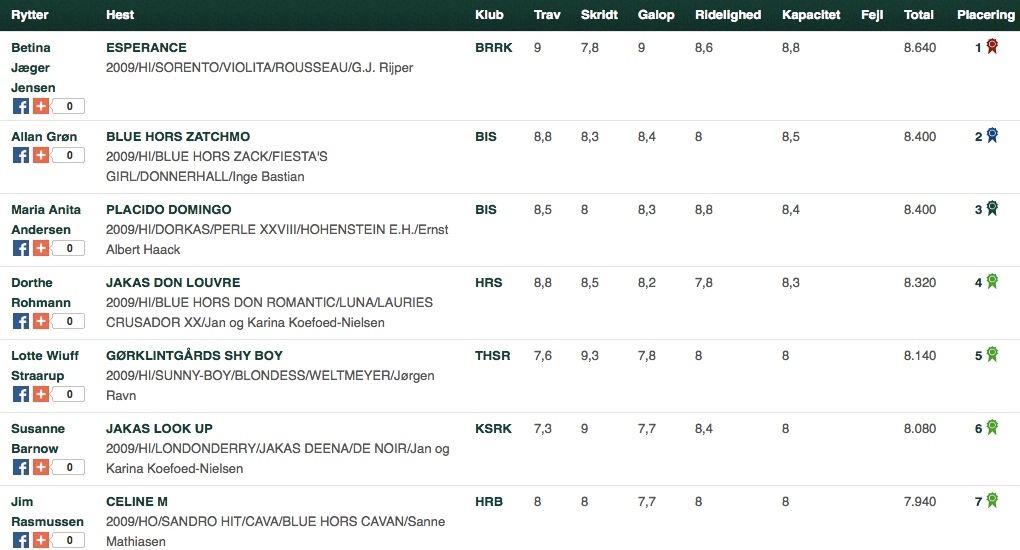Click the dark third place rosette icon

992,208
